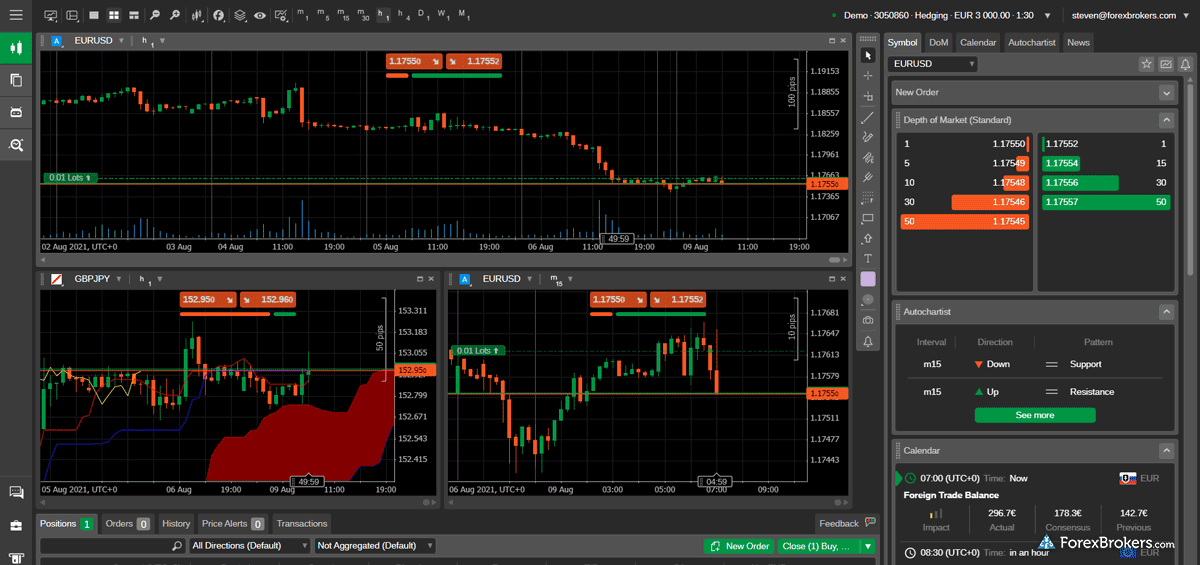Screen dimensions: 1200x565
Task: Click the green New Order button
Action: coord(740,546)
